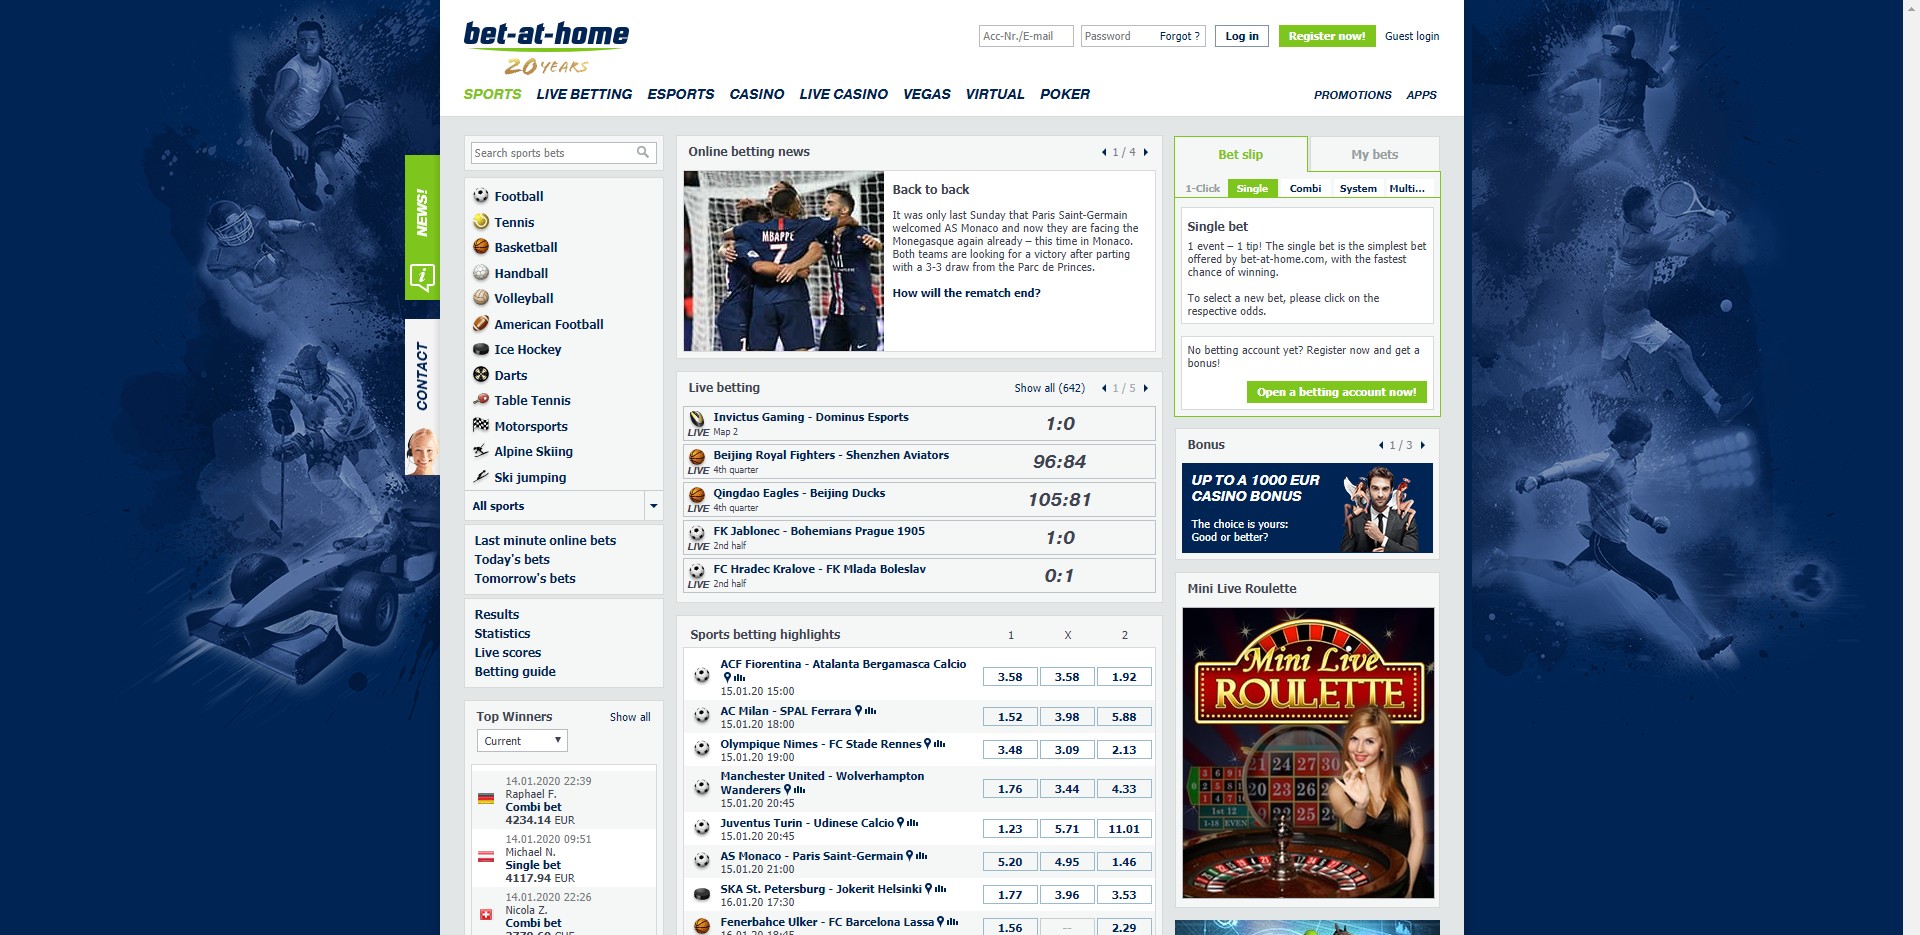Viewport: 1920px width, 935px height.
Task: Click the Motorsports checkered flag icon
Action: coord(481,426)
